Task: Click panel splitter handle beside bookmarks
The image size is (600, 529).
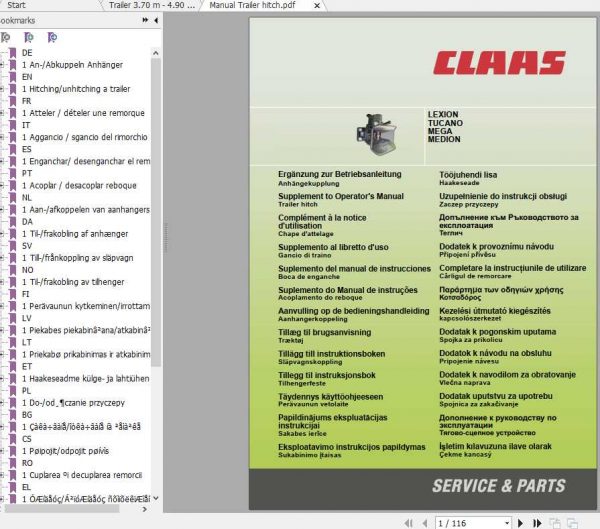Action: [x=166, y=237]
